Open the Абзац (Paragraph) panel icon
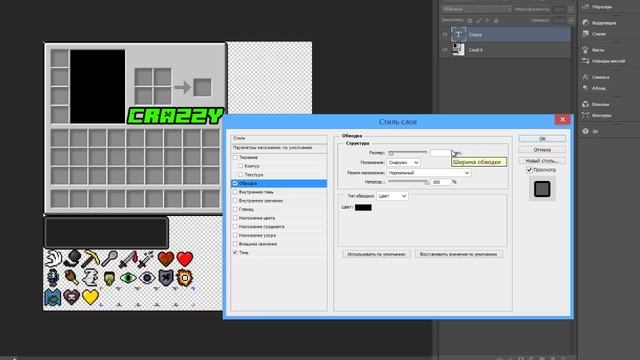640x360 pixels. (586, 88)
